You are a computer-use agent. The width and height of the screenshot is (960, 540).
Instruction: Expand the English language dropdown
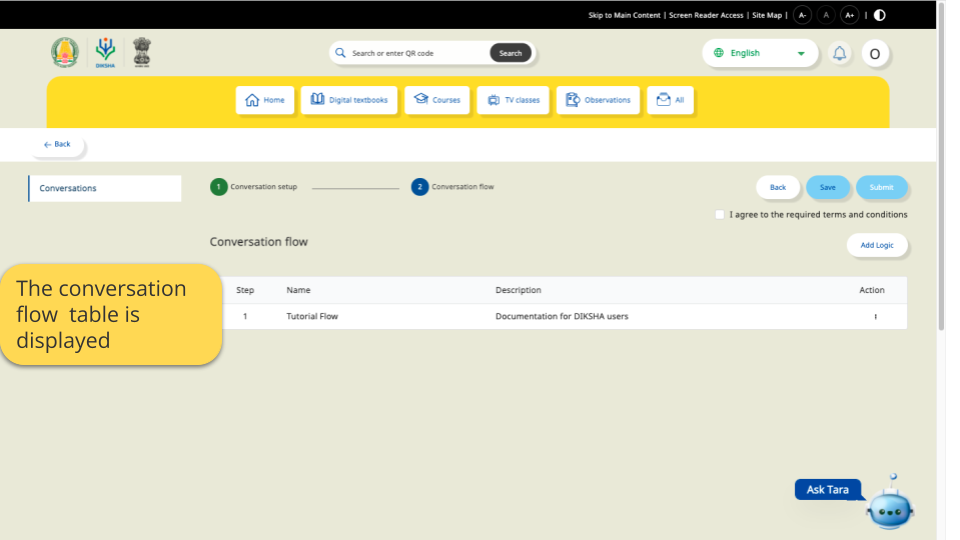[760, 53]
